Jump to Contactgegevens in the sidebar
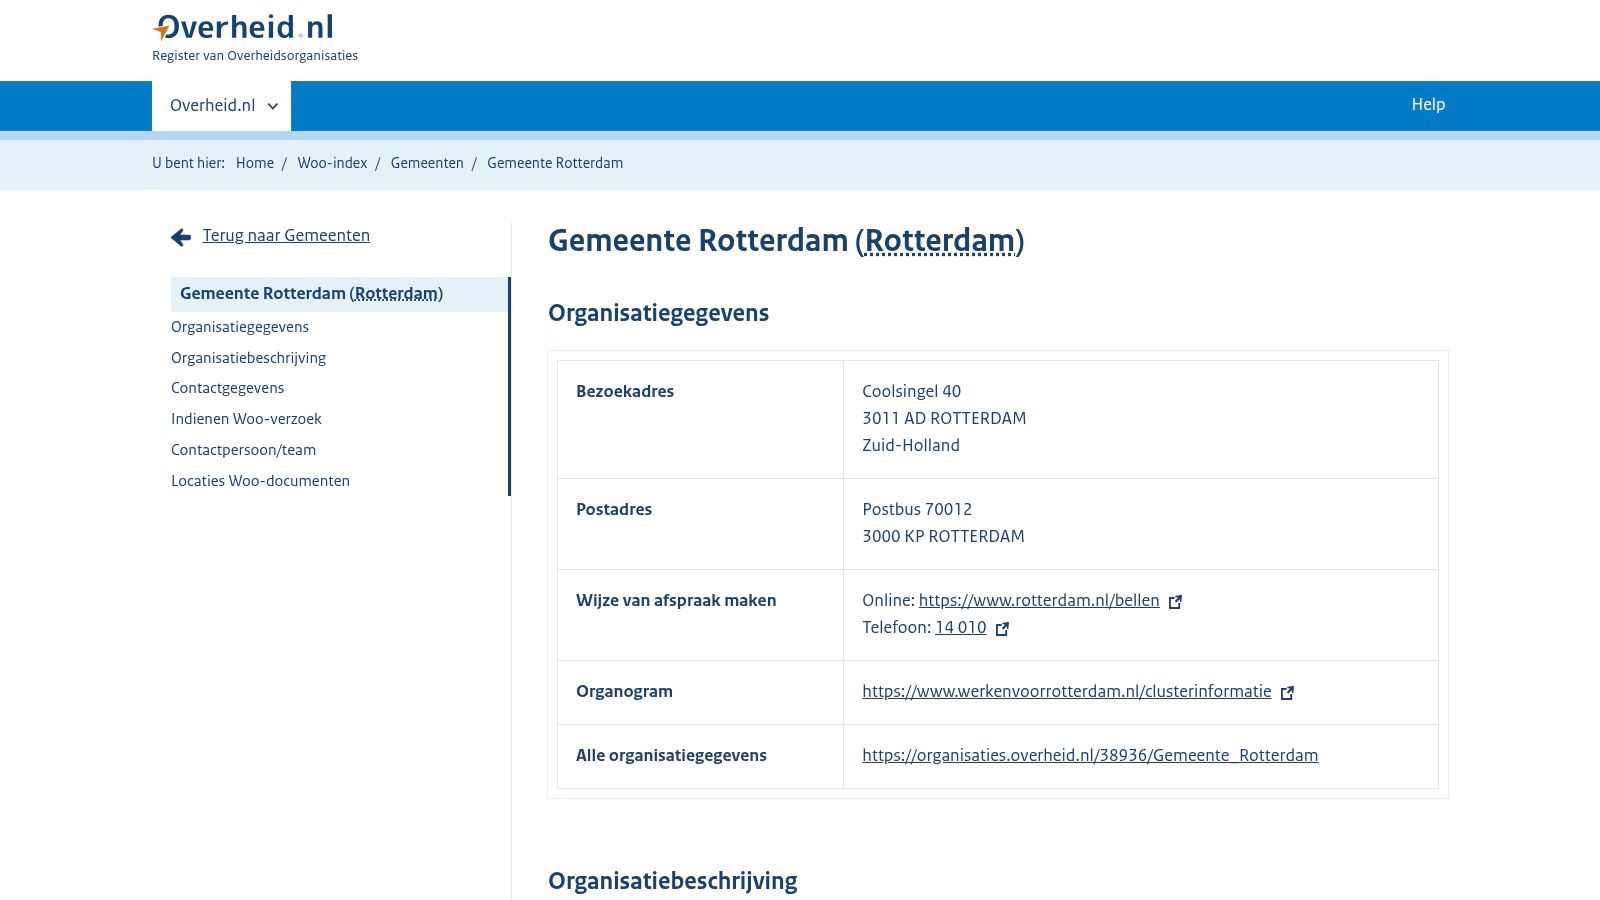The height and width of the screenshot is (900, 1600). click(227, 388)
